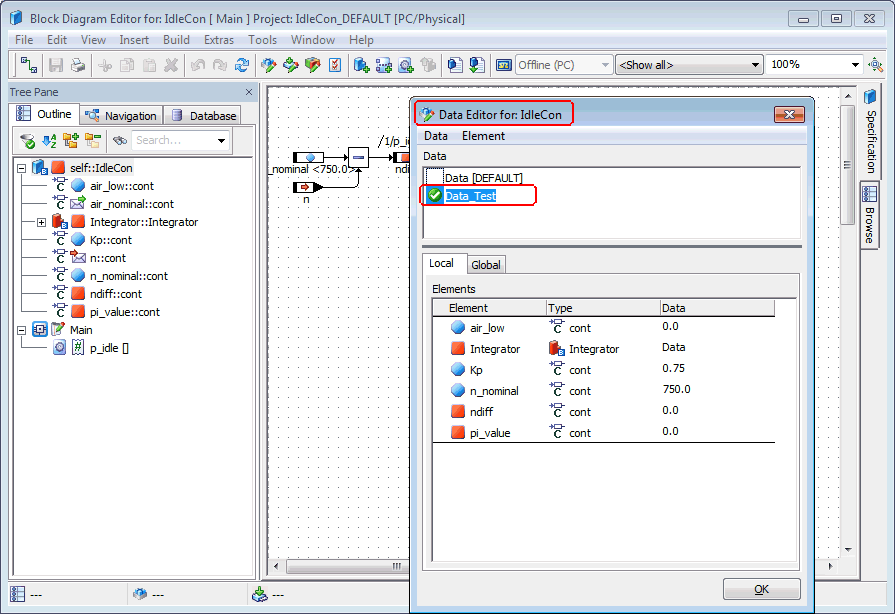Click inside the tree Search field
895x614 pixels.
[x=174, y=140]
